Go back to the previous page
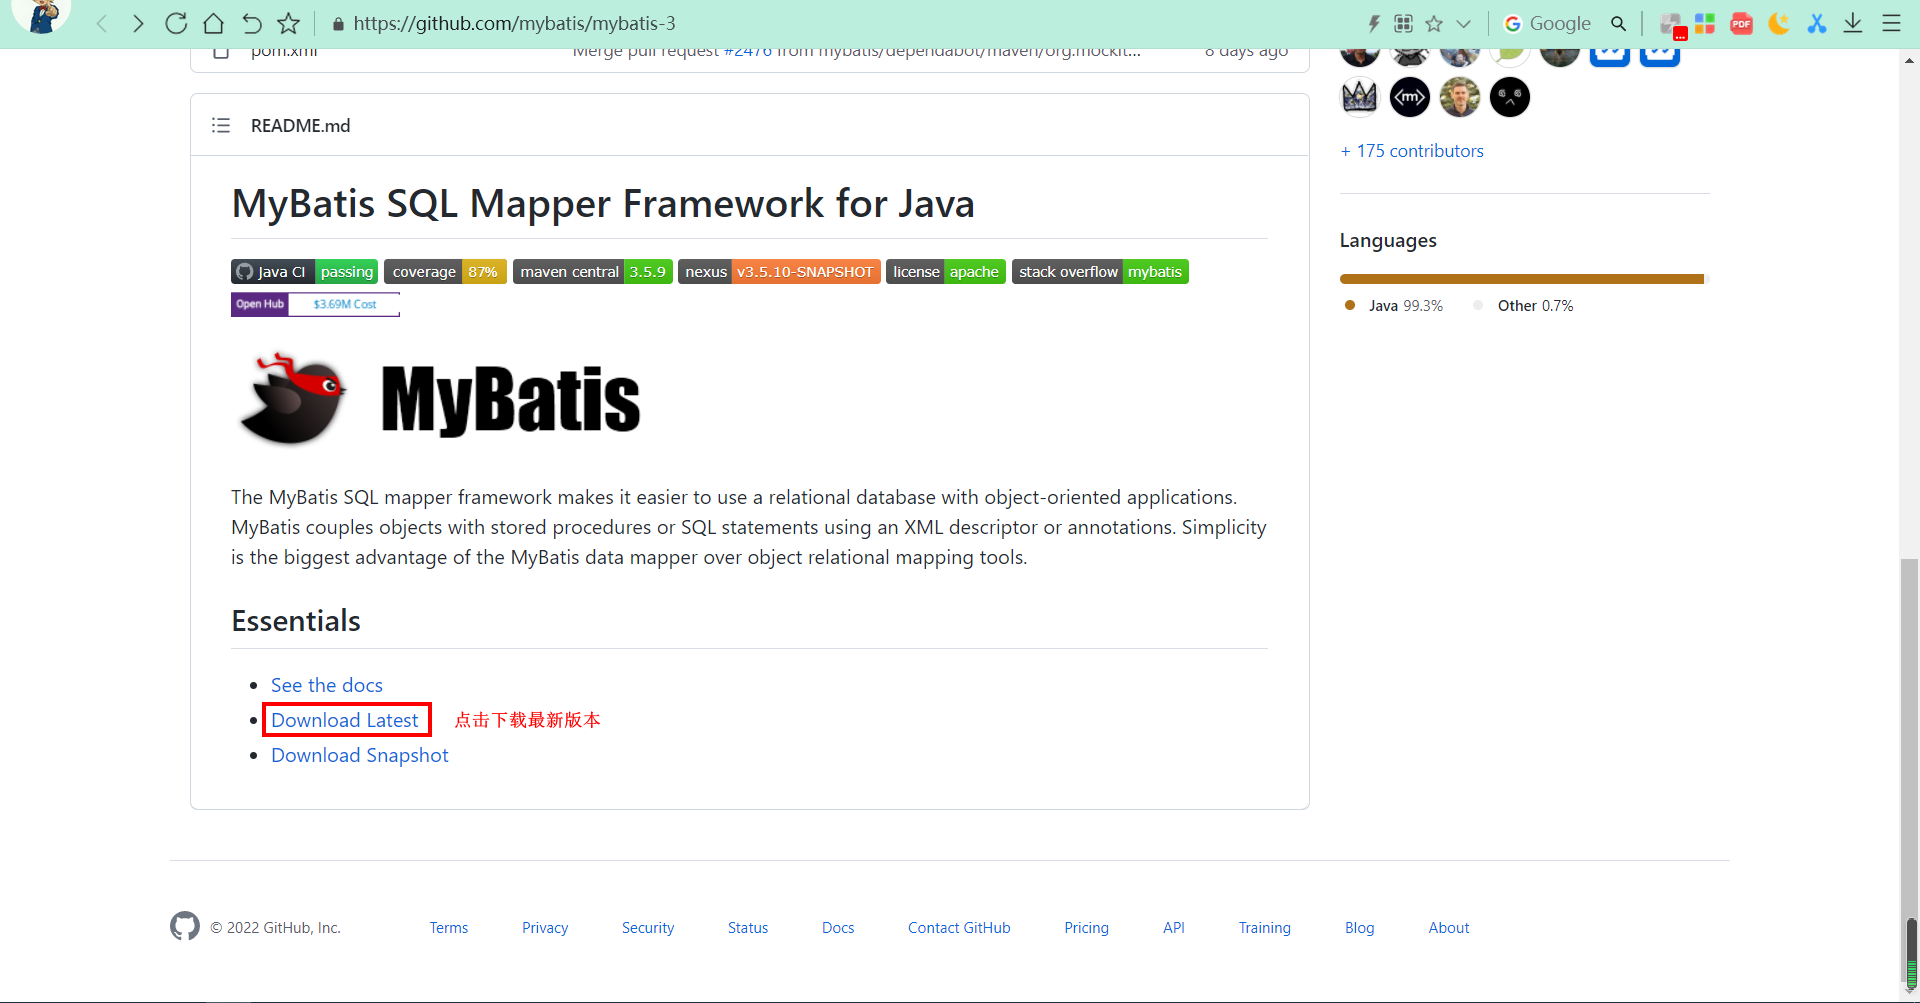Image resolution: width=1920 pixels, height=1003 pixels. [x=101, y=23]
